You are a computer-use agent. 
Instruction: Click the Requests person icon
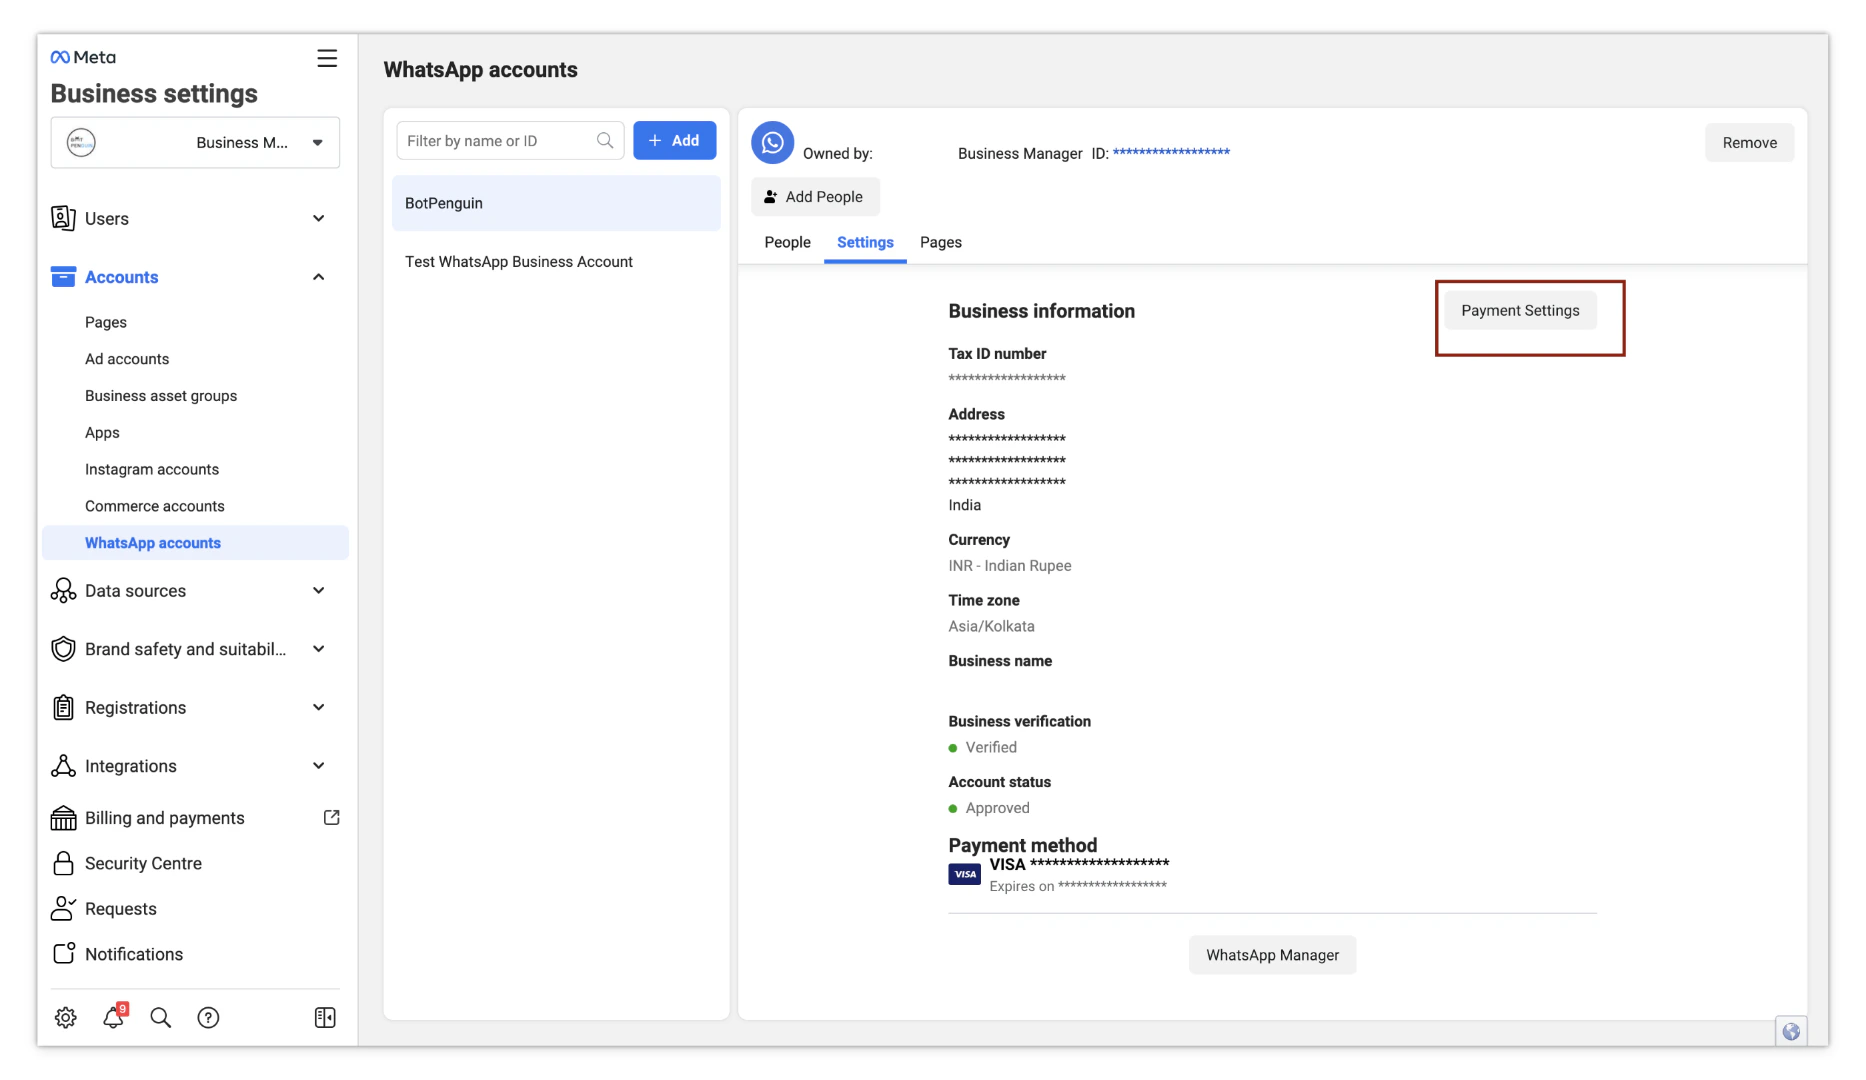coord(63,908)
